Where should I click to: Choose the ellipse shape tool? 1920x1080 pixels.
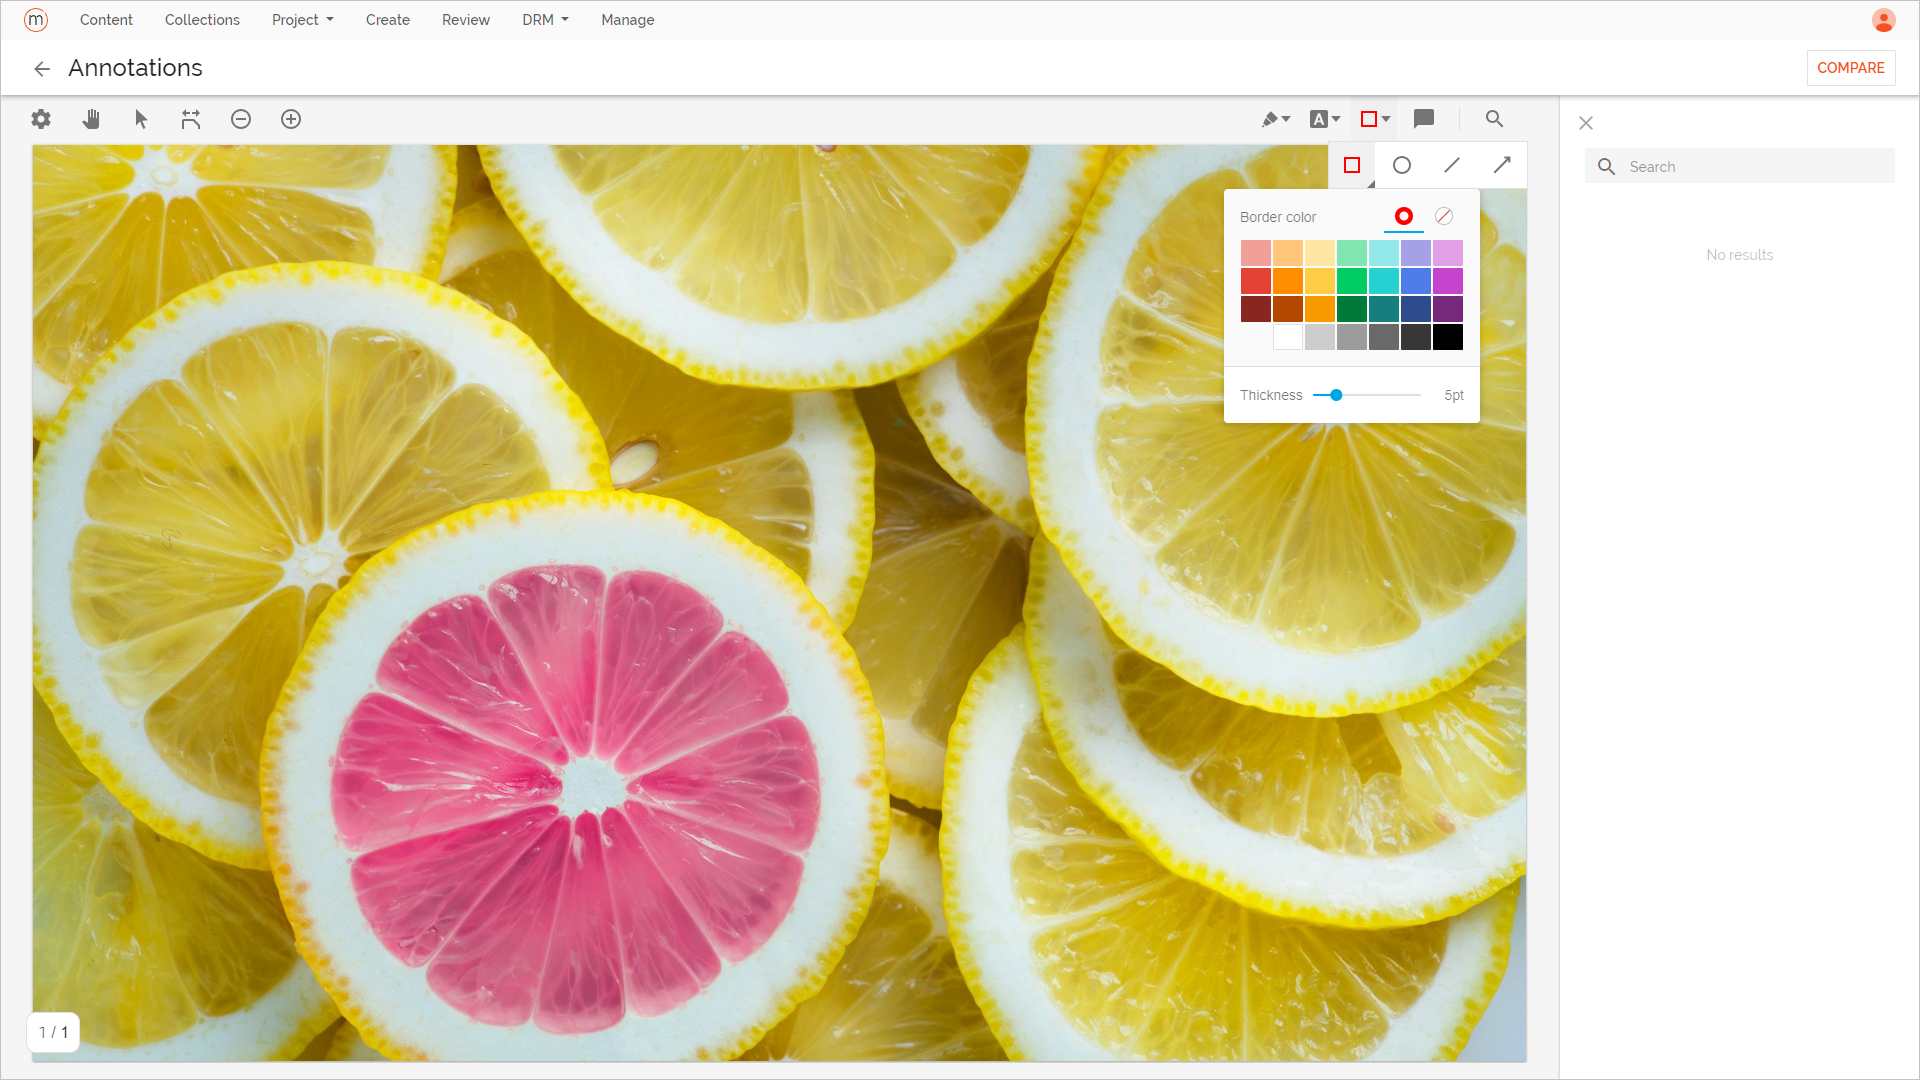click(1402, 165)
